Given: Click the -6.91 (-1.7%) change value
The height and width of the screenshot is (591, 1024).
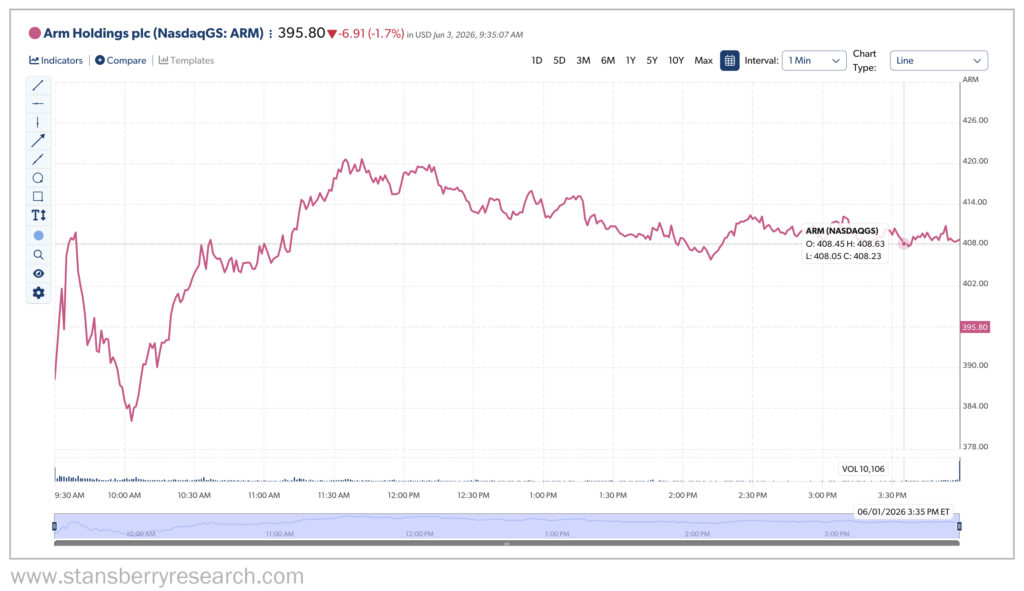Looking at the screenshot, I should (x=371, y=34).
